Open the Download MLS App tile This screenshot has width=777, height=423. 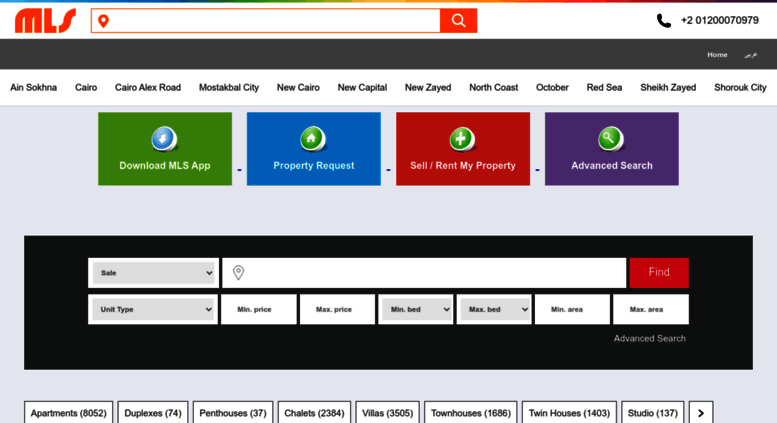click(165, 149)
